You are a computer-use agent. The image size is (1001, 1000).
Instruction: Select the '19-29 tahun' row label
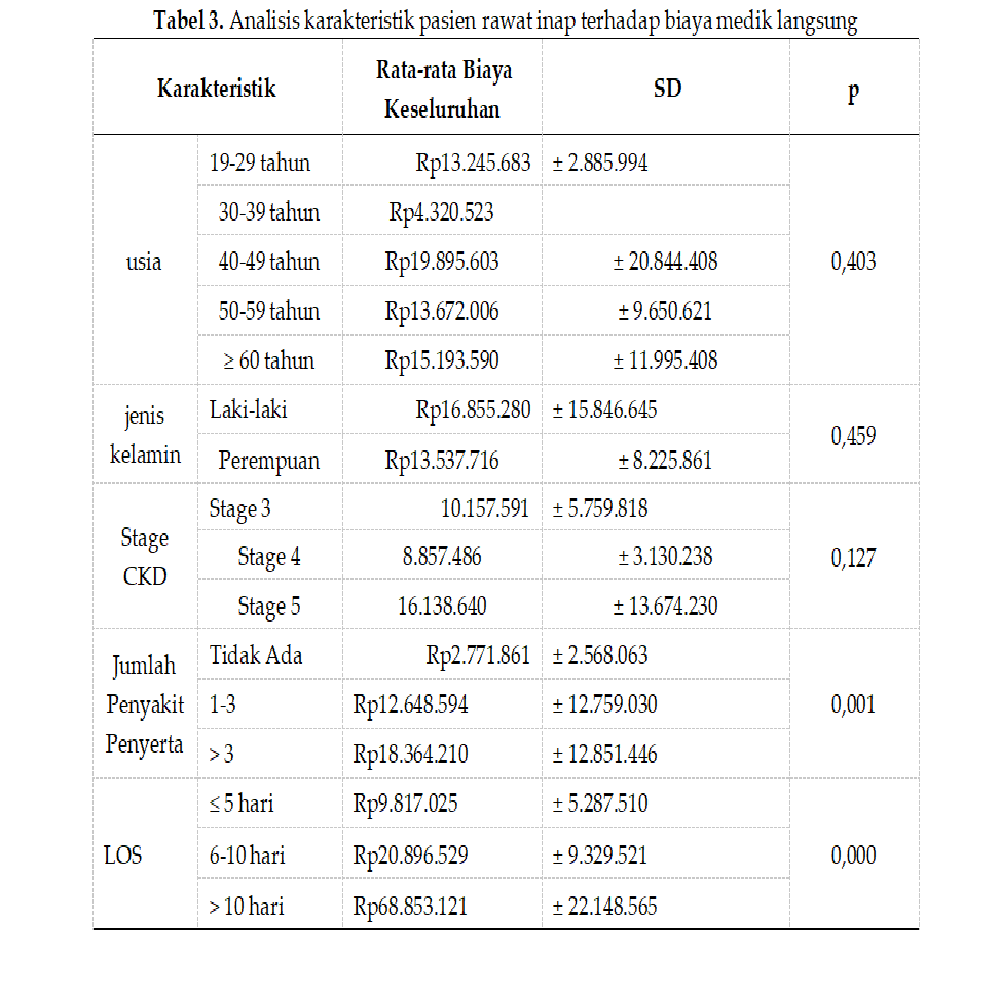(x=260, y=163)
